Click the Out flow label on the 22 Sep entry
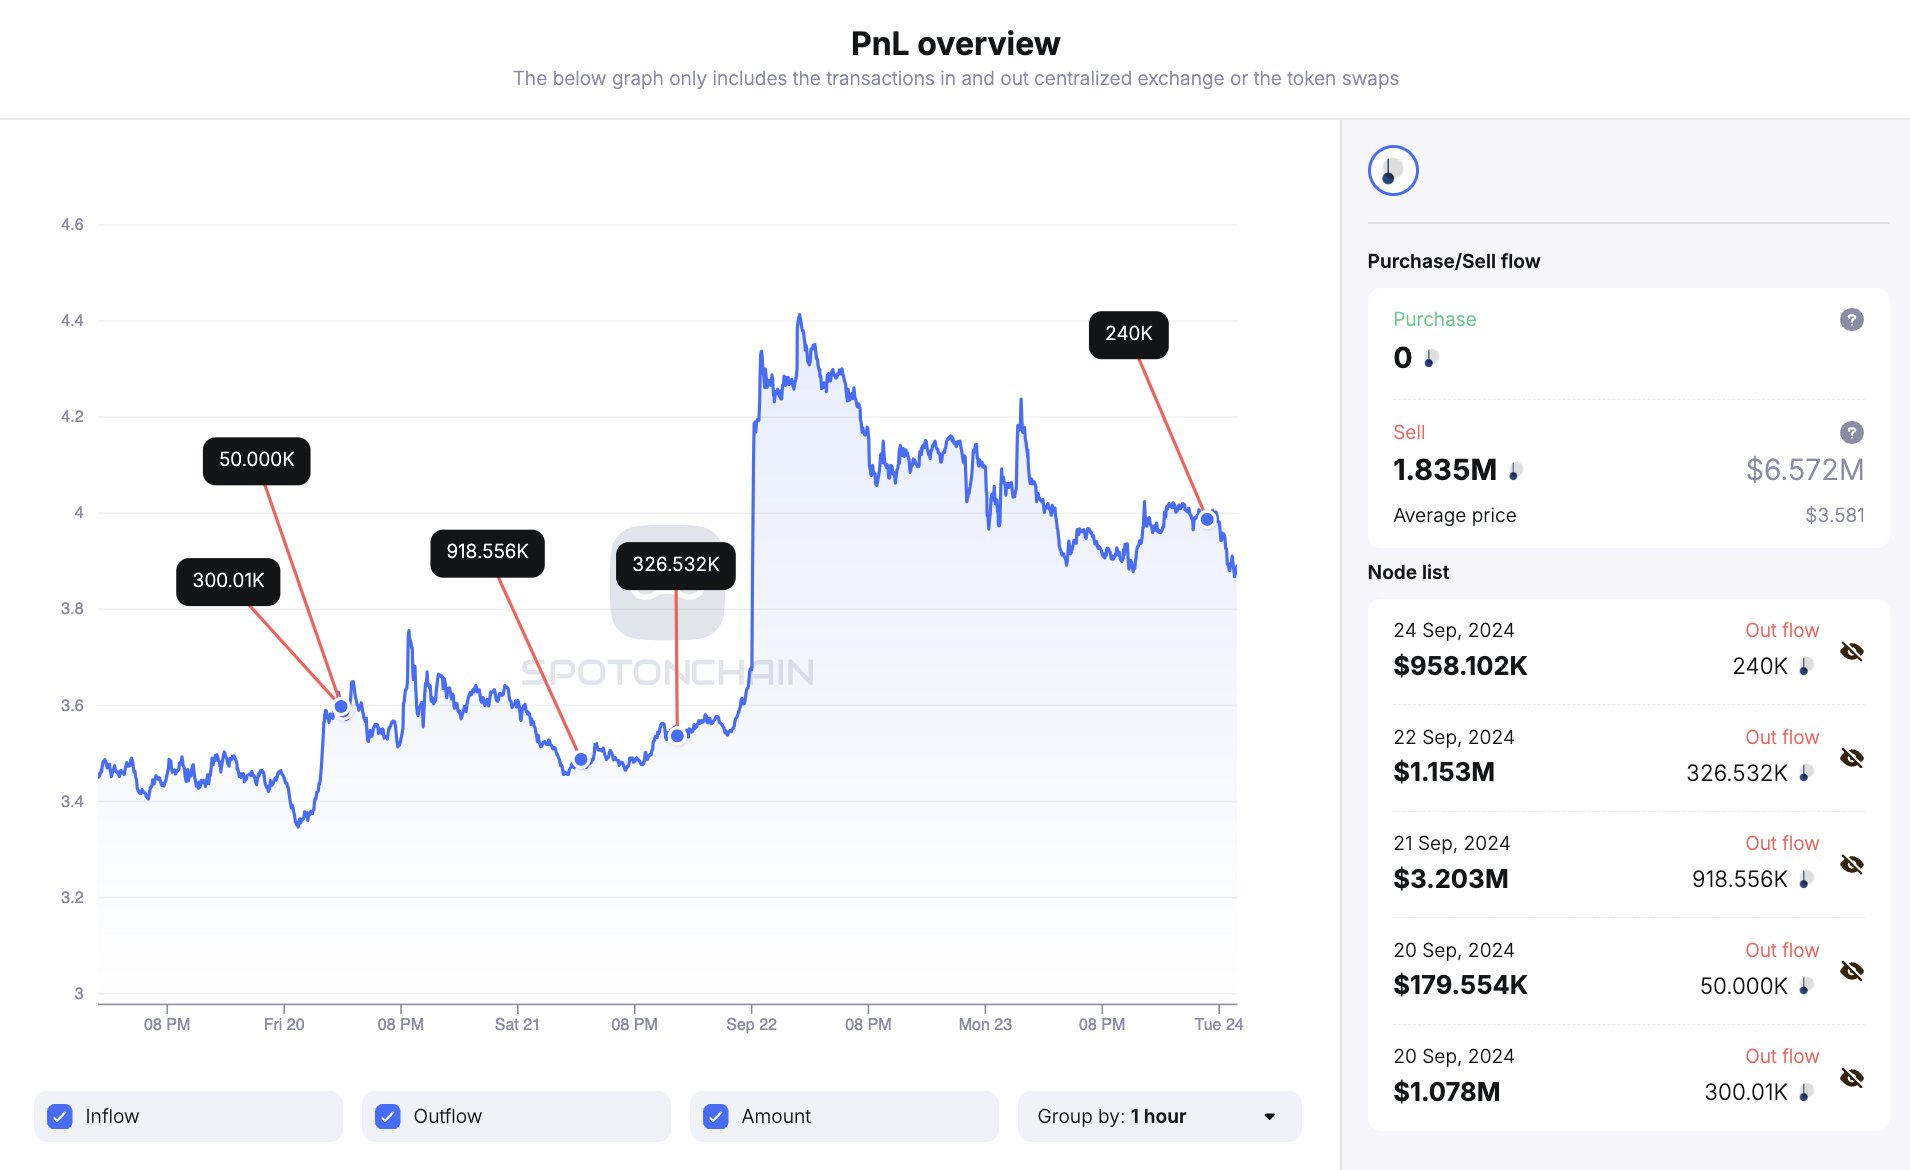Image resolution: width=1910 pixels, height=1170 pixels. tap(1782, 737)
